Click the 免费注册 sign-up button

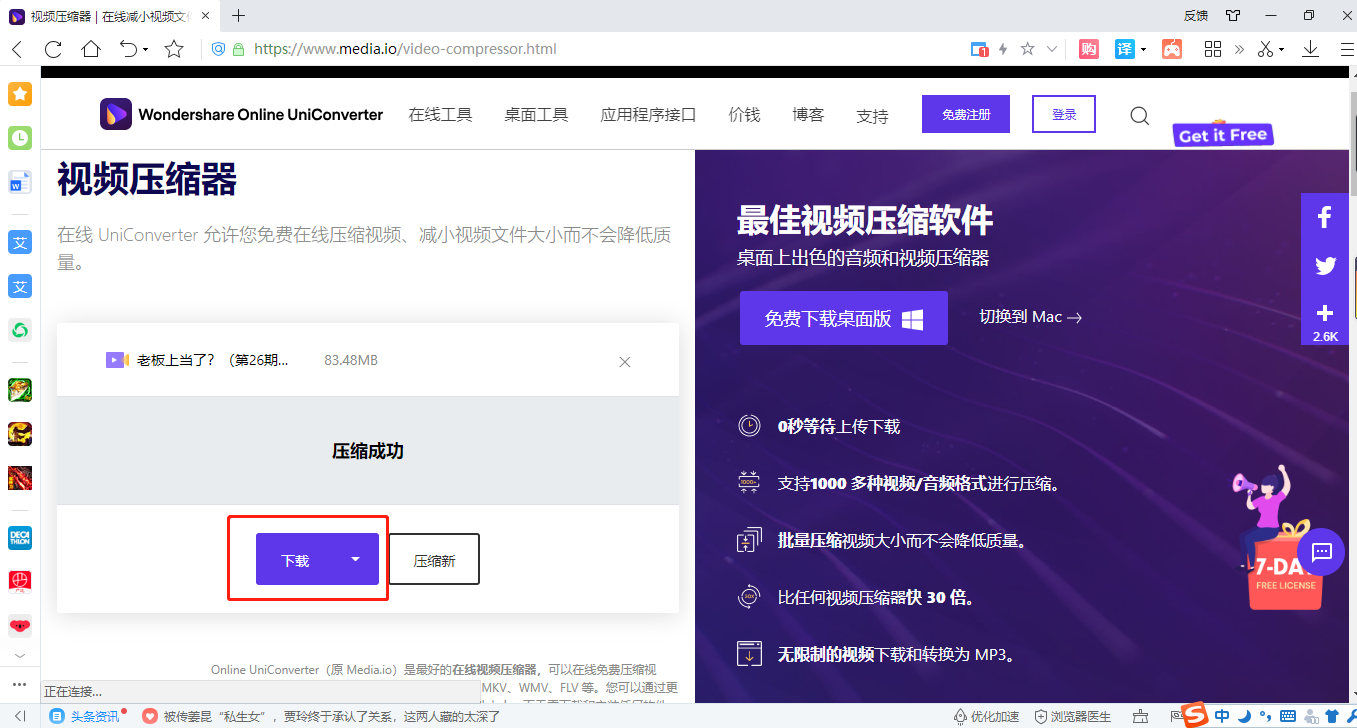pyautogui.click(x=966, y=114)
